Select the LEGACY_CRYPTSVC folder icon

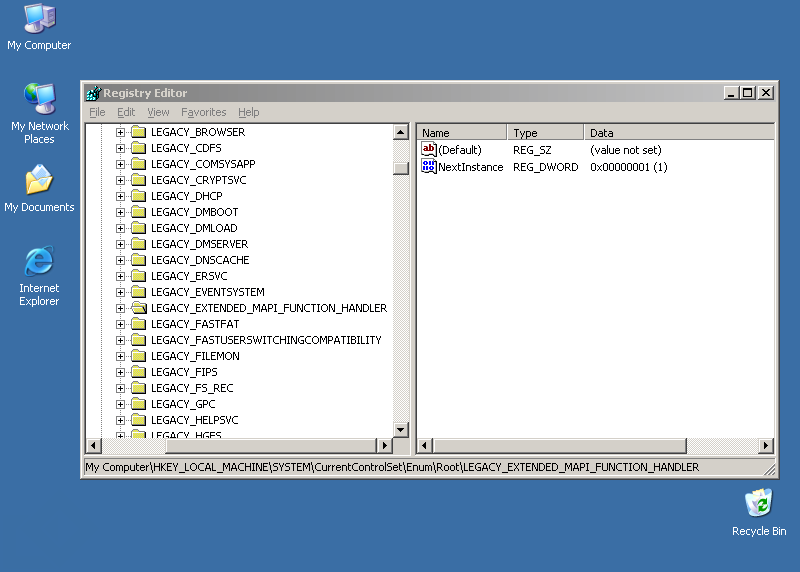[x=139, y=180]
